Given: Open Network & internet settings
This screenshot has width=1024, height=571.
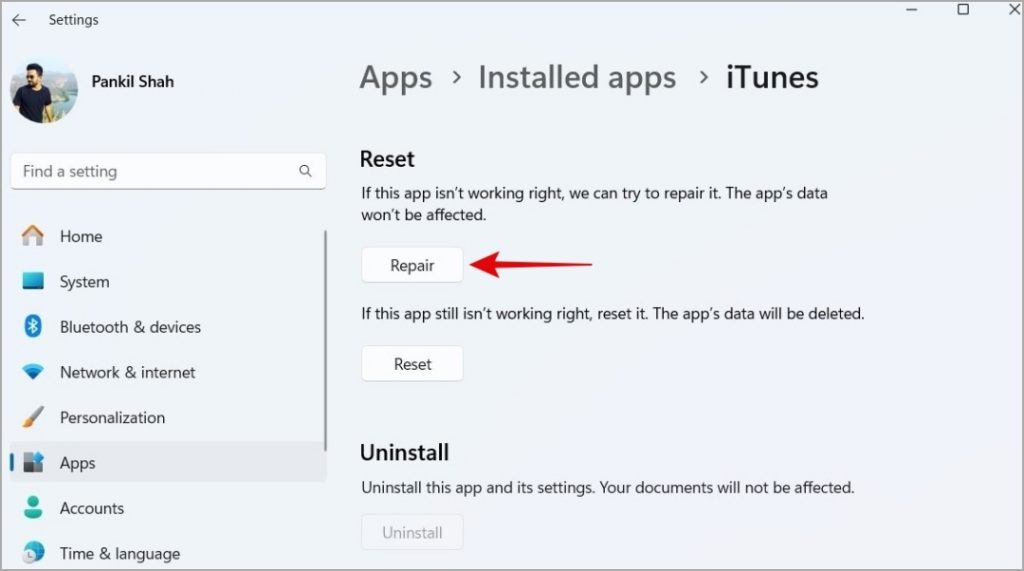Looking at the screenshot, I should point(128,372).
